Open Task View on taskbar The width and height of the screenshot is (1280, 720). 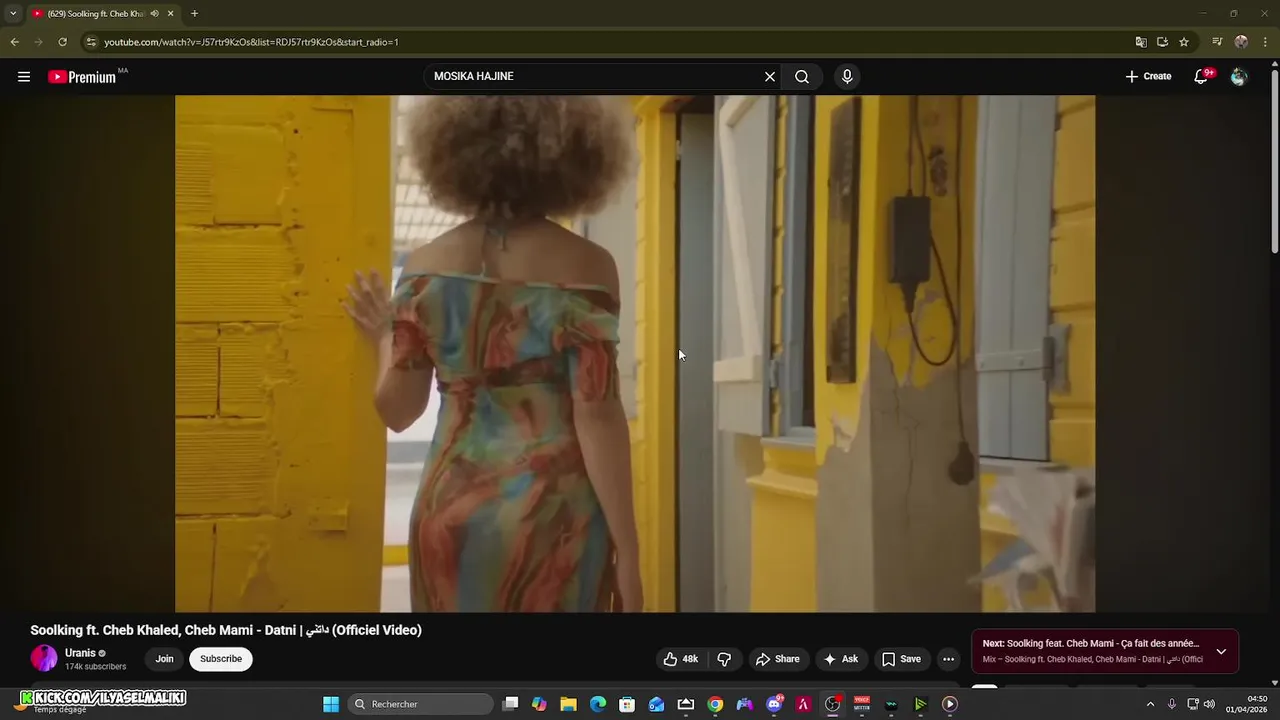click(510, 704)
